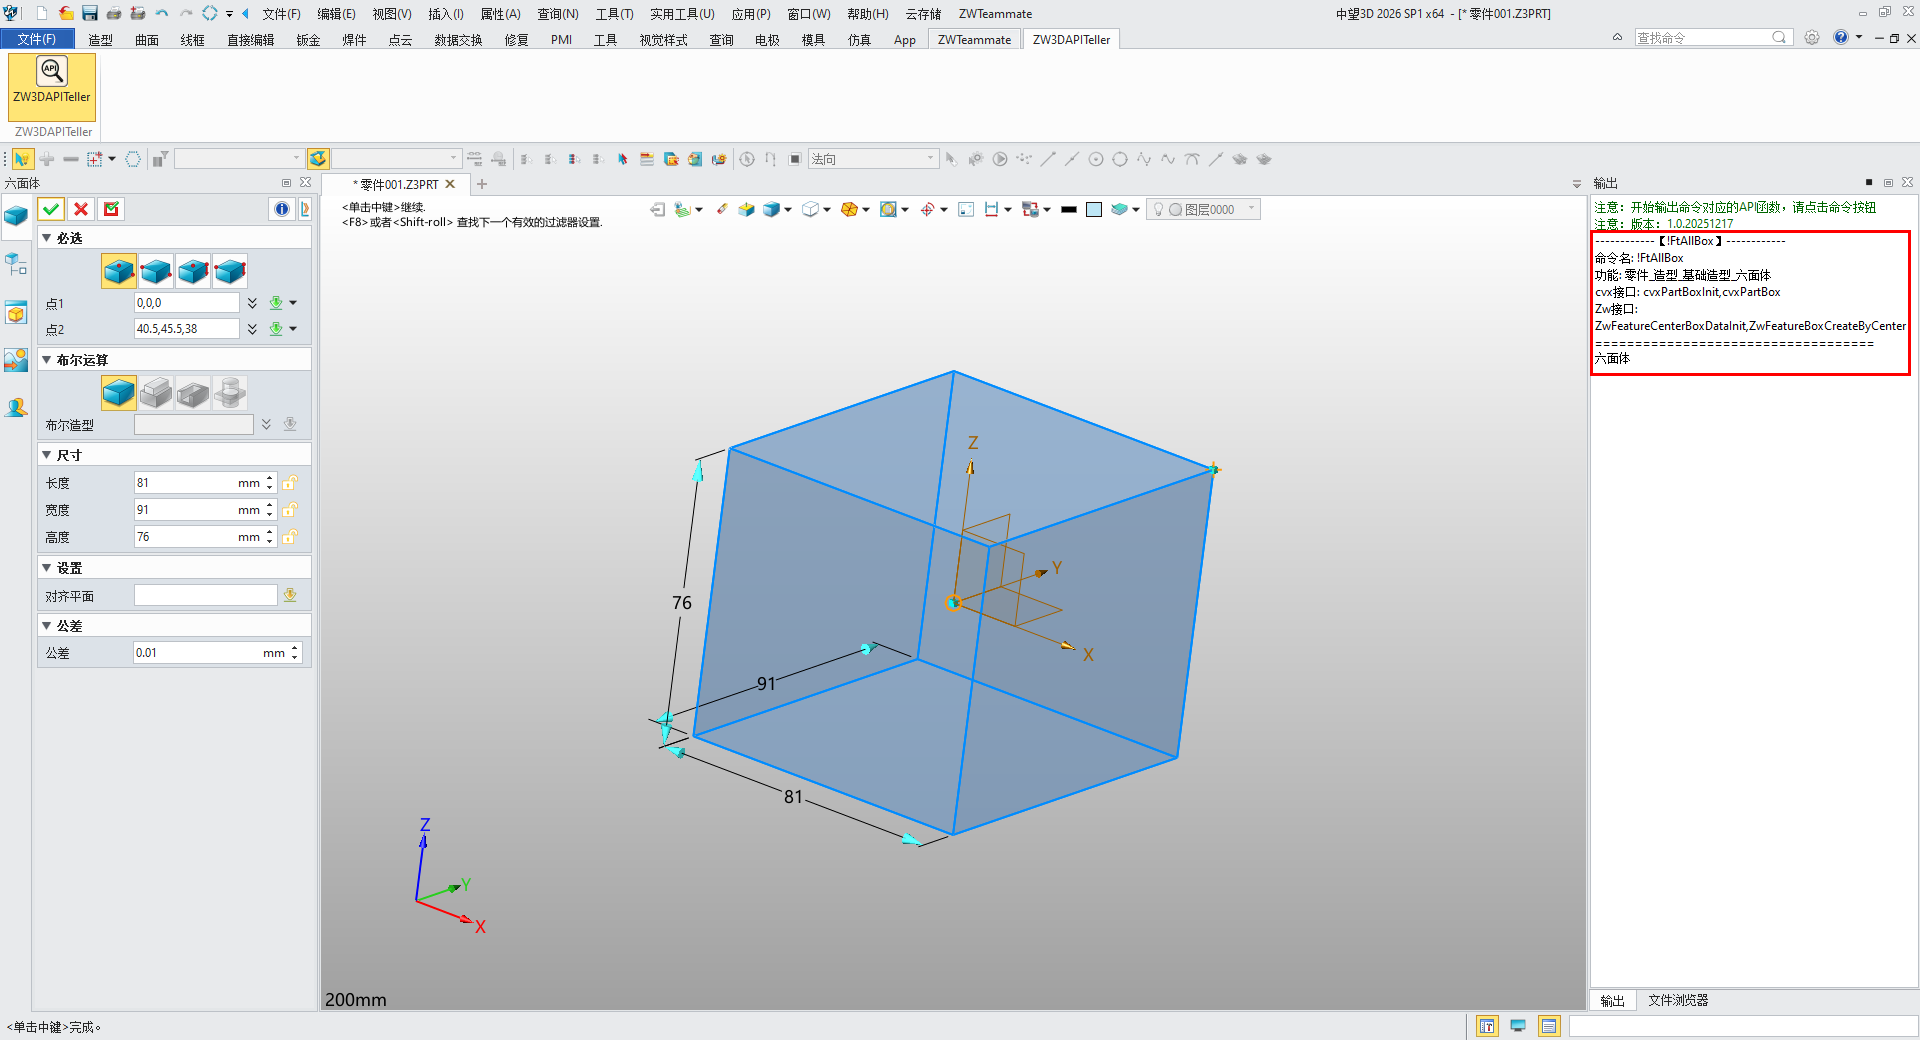Click the 点2 coordinate input field
Image resolution: width=1920 pixels, height=1040 pixels.
point(186,329)
